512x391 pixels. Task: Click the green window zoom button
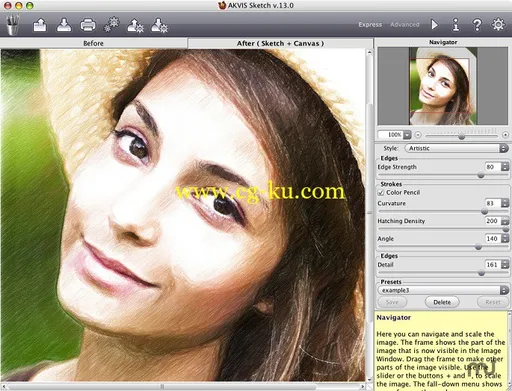click(x=29, y=6)
